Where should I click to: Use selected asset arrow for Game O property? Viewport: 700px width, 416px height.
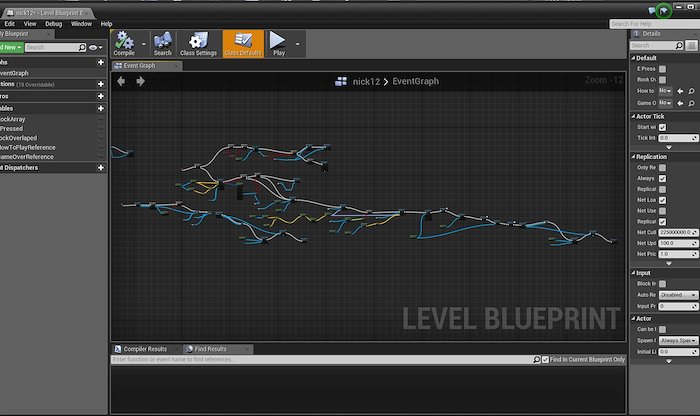[680, 103]
